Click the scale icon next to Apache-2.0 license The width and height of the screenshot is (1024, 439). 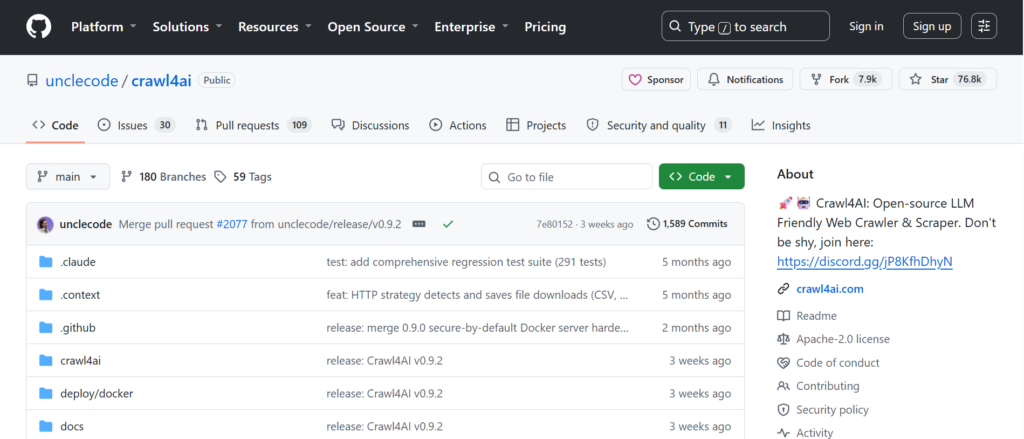point(783,339)
